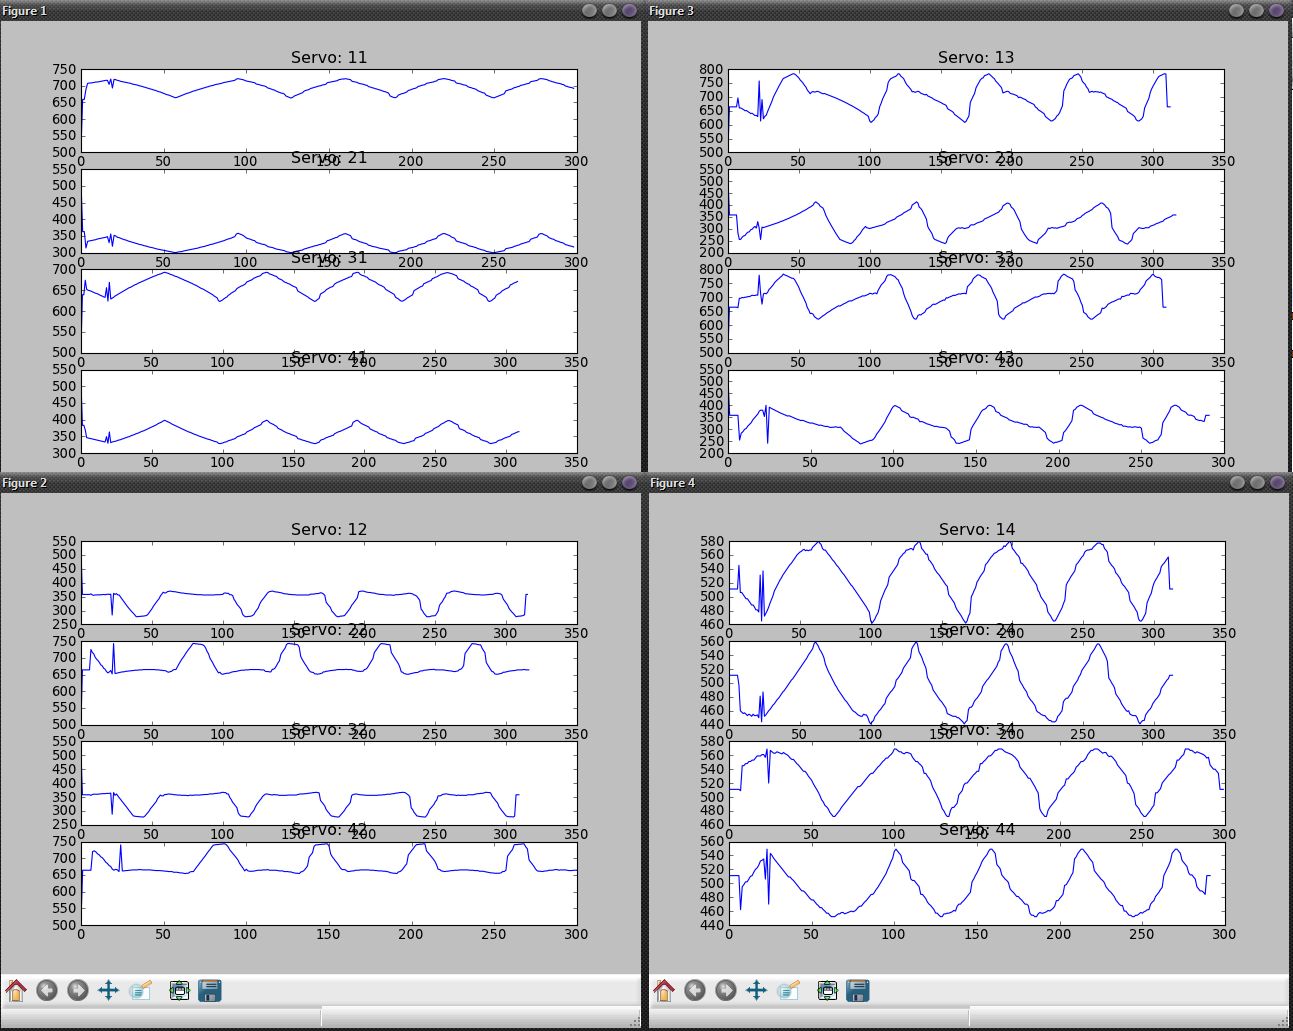1293x1031 pixels.
Task: Activate the Pan/move axes tool in Figure 2
Action: coord(109,990)
